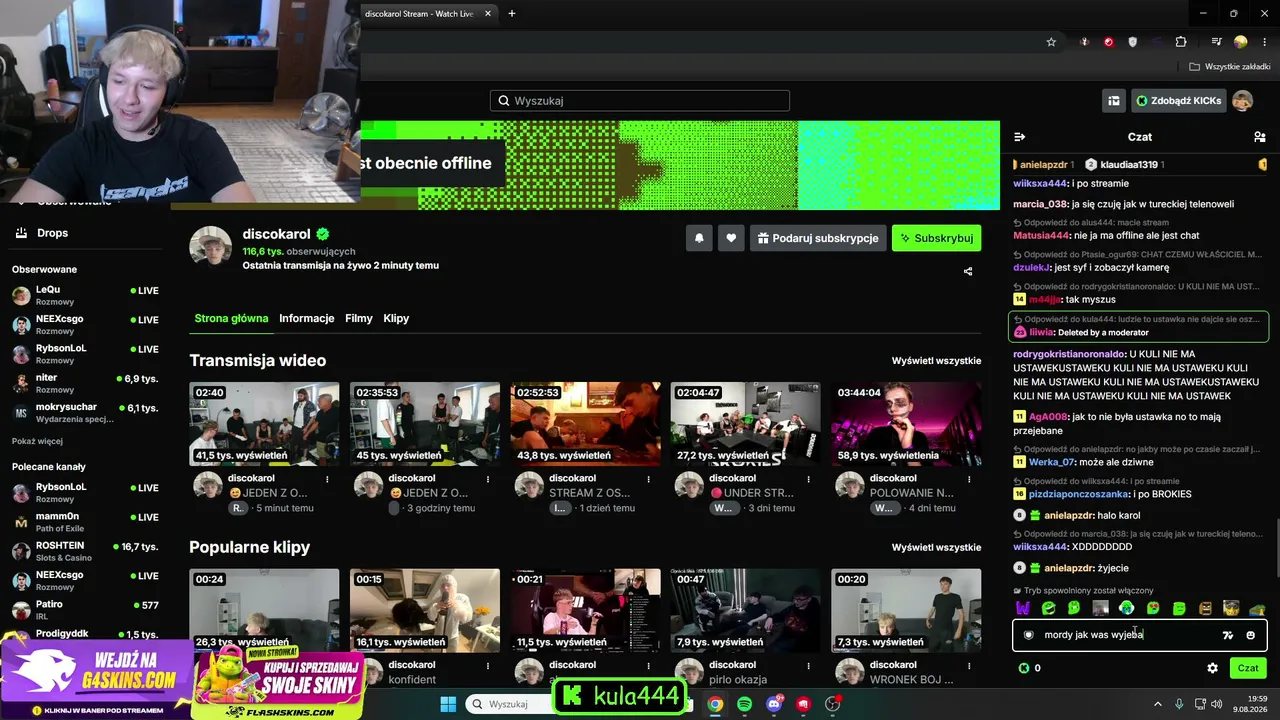Viewport: 1280px width, 720px height.
Task: Switch to the Filmy tab
Action: point(359,319)
